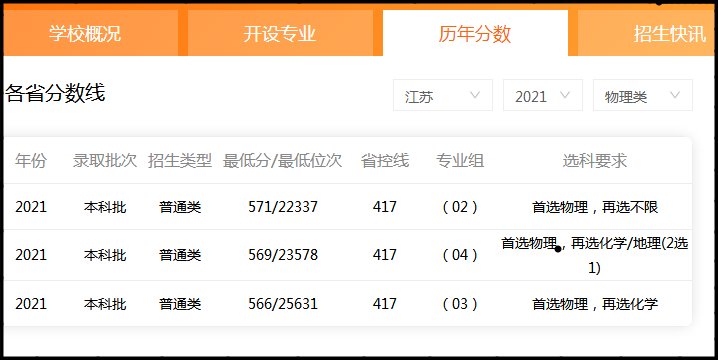Click the 专业组 column header
718x360 pixels.
460,161
